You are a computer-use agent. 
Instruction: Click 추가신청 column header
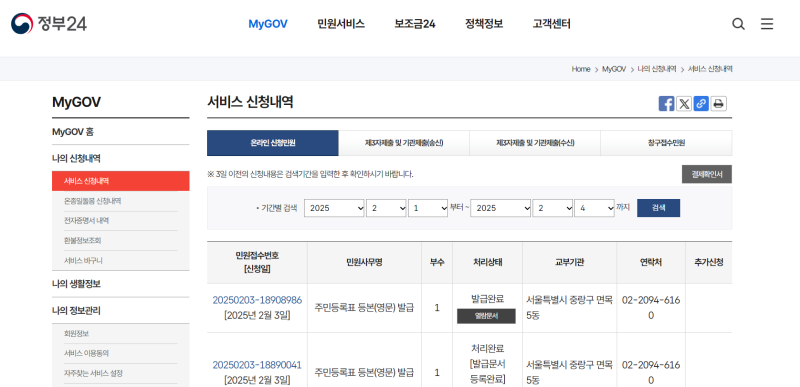point(709,263)
